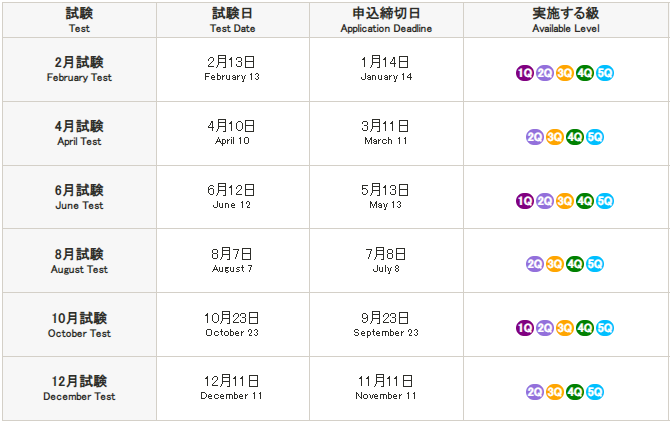Image resolution: width=670 pixels, height=422 pixels.
Task: Select the blue 5Q badge in December row
Action: [x=595, y=392]
